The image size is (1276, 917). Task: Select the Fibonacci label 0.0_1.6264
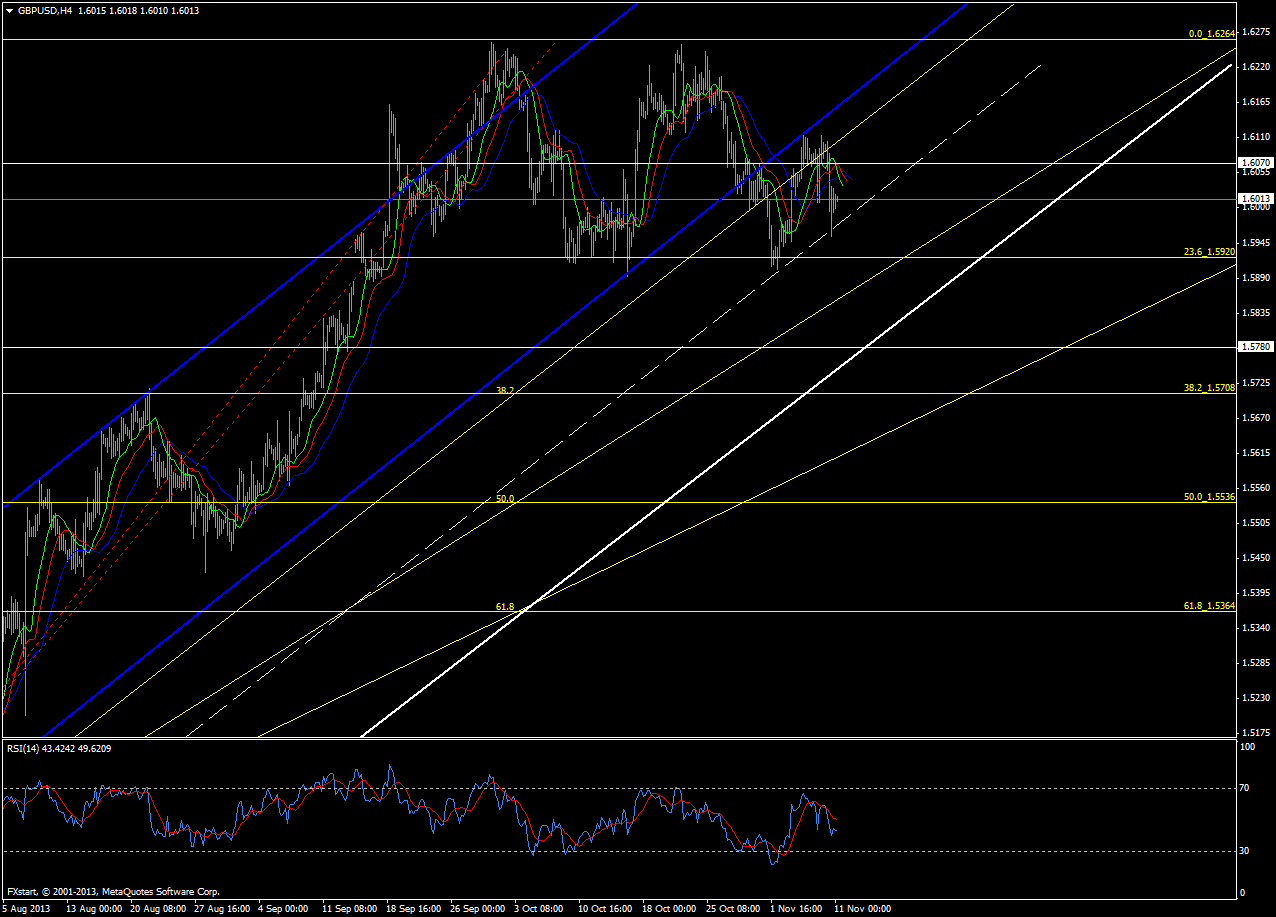(1211, 34)
